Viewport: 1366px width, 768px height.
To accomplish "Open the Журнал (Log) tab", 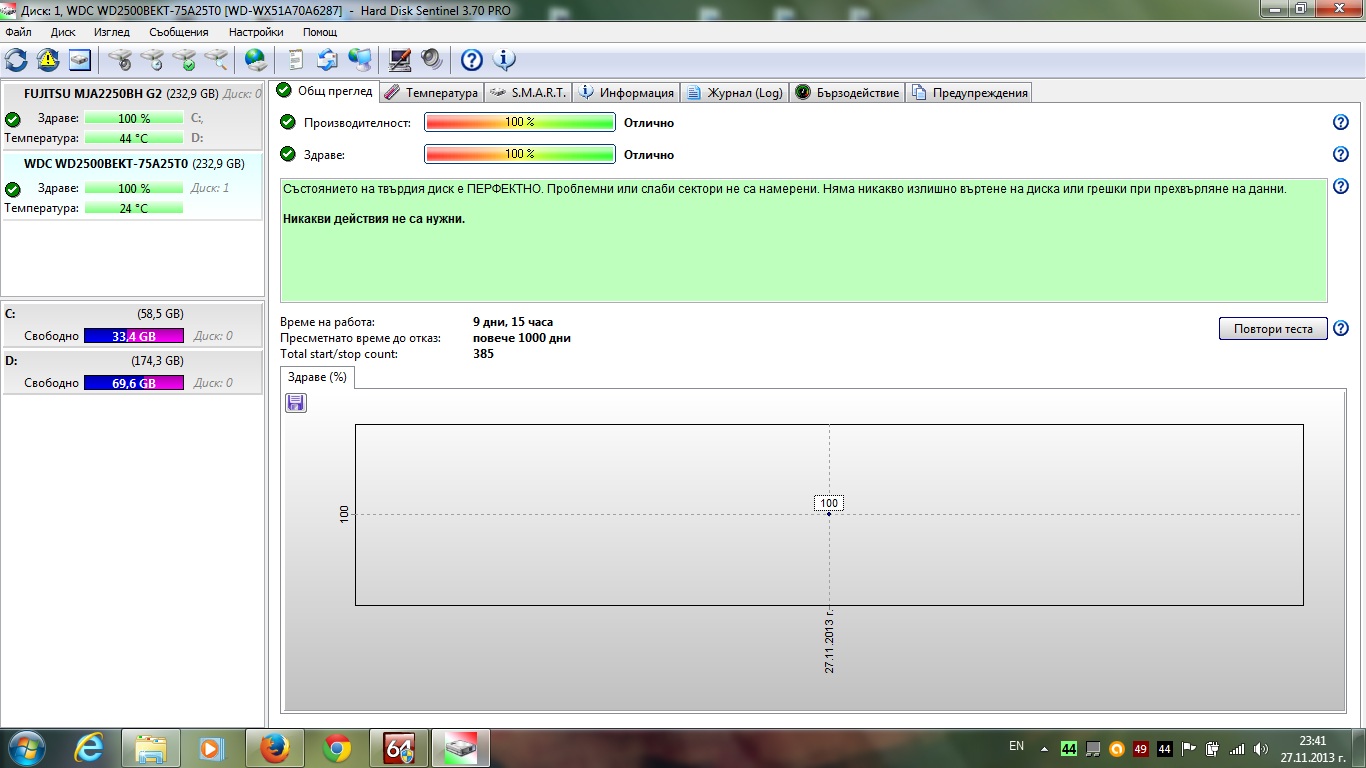I will (x=735, y=93).
